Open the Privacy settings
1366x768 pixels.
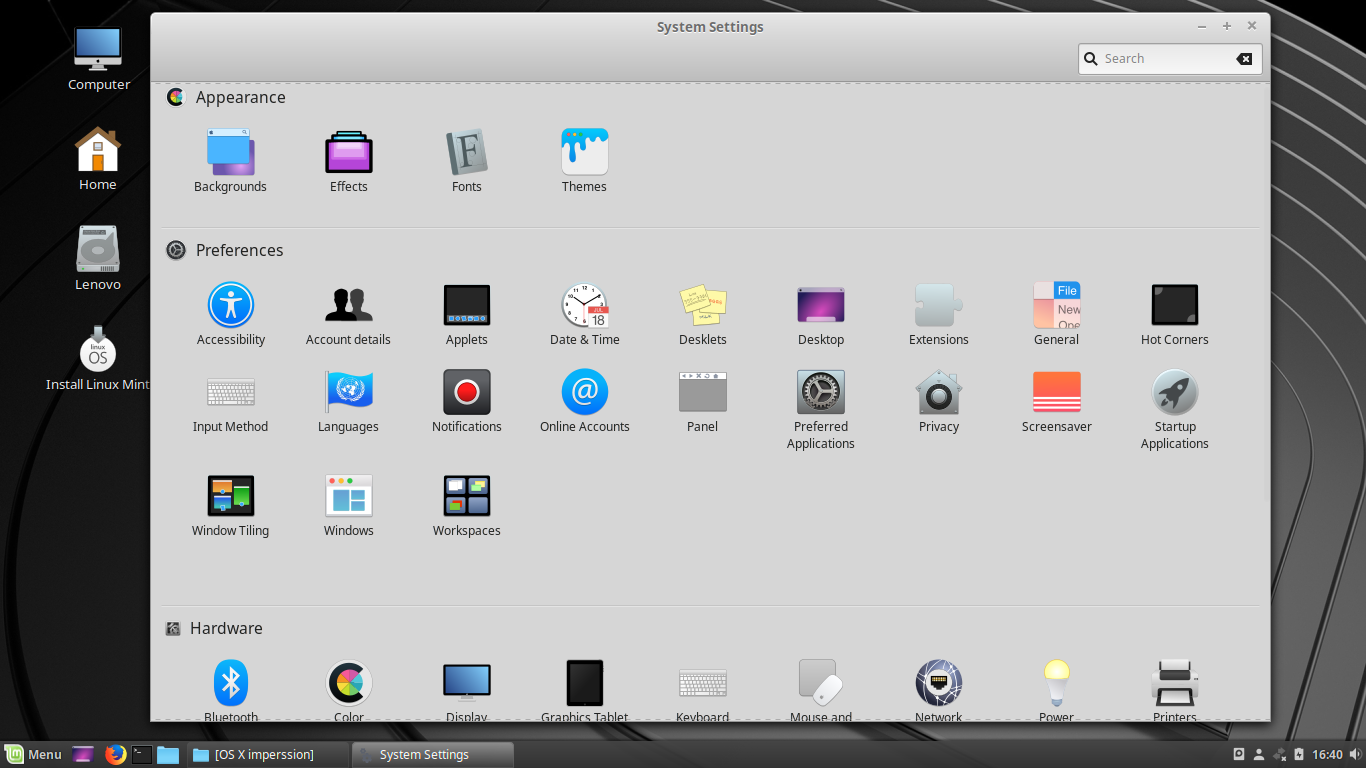(939, 401)
